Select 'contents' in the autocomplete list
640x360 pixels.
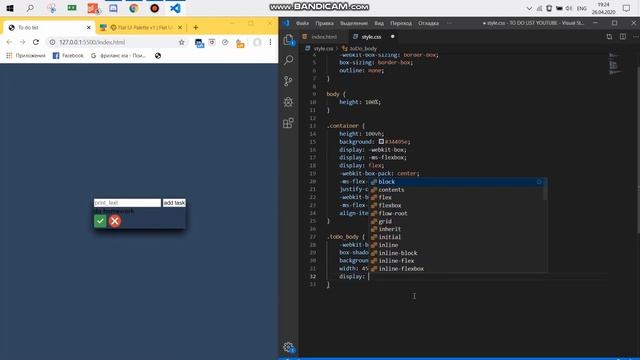[x=457, y=190]
